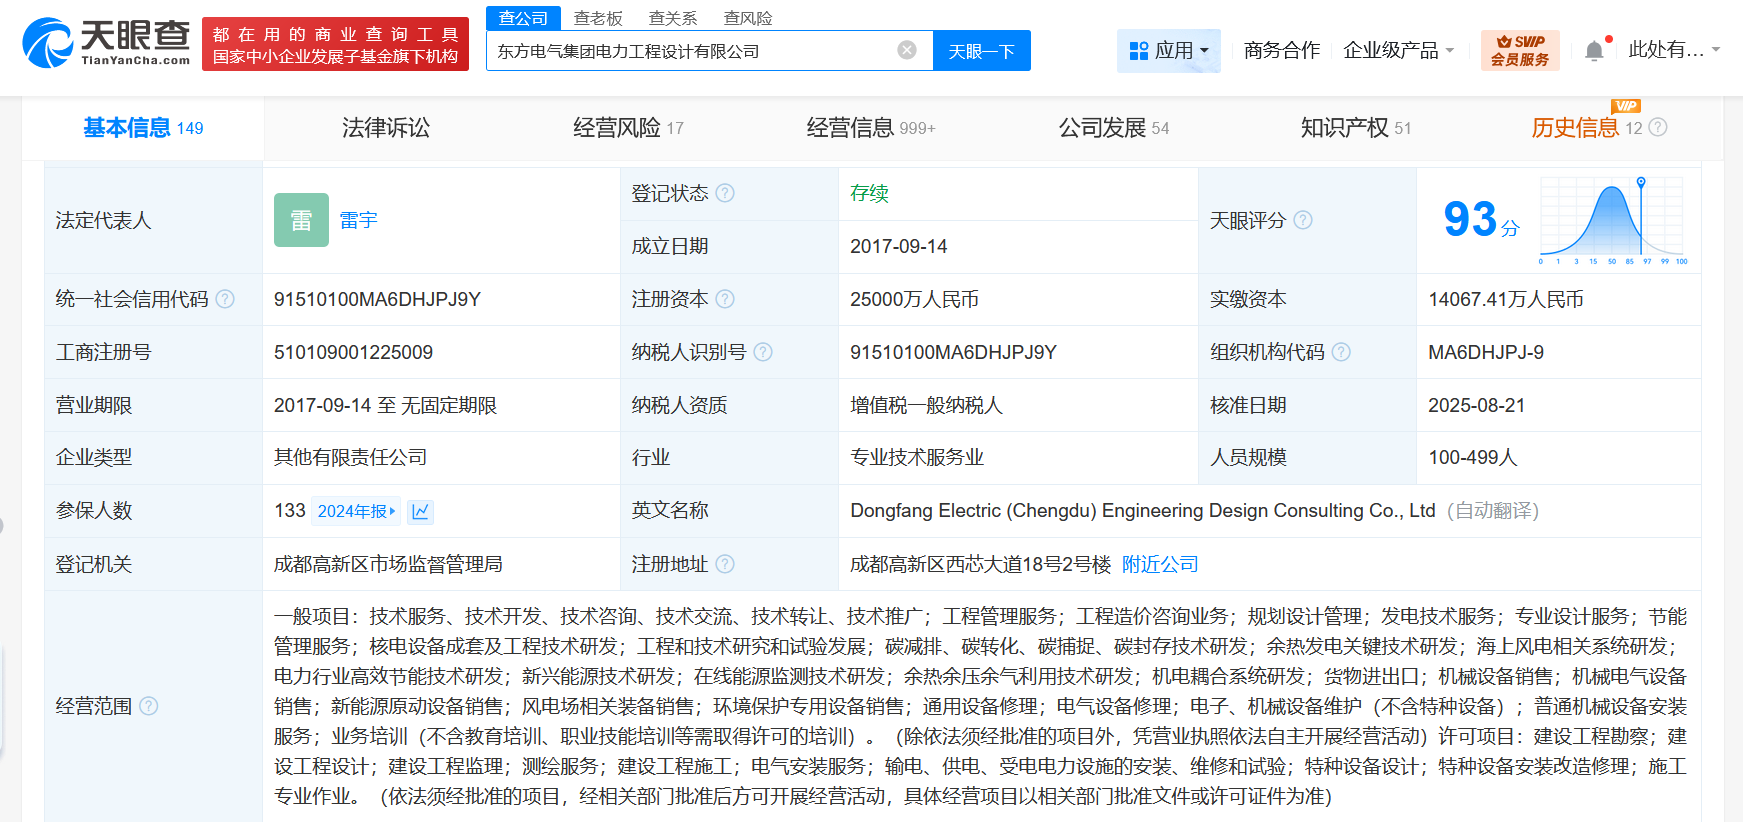This screenshot has height=822, width=1743.
Task: Select the 查老板 search mode
Action: coord(598,18)
